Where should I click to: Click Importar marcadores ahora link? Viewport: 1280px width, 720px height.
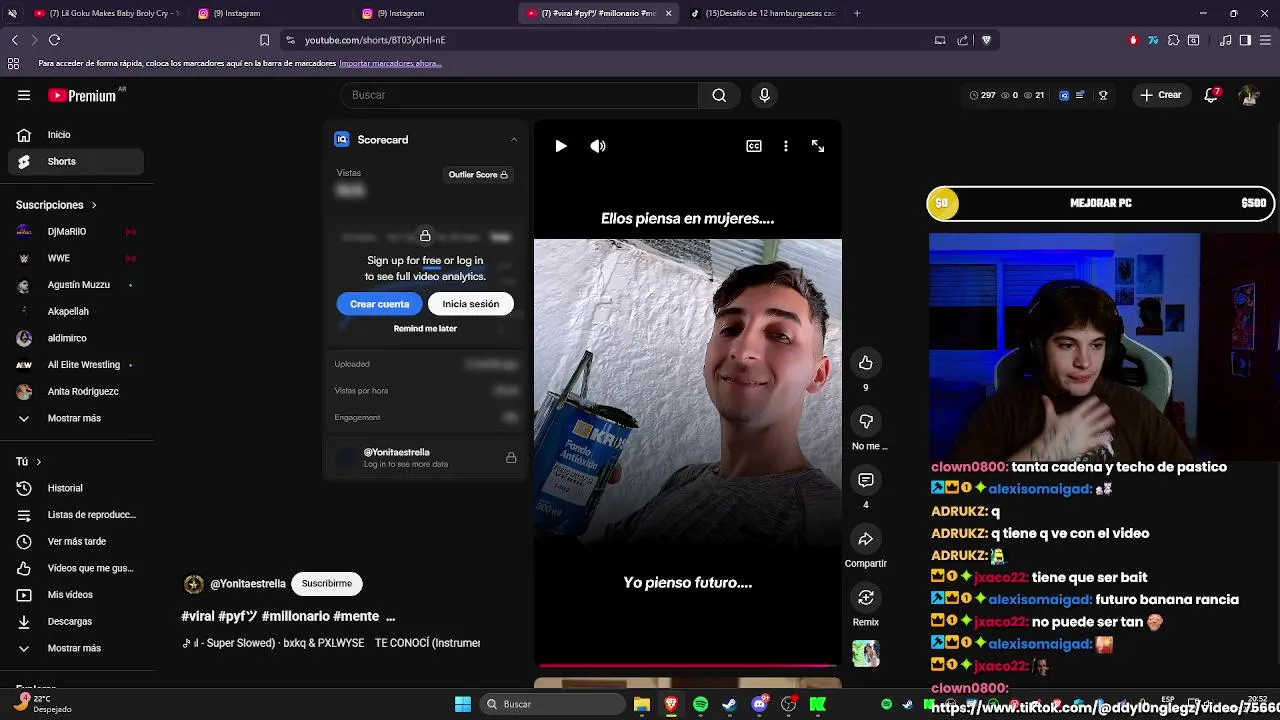click(x=390, y=63)
